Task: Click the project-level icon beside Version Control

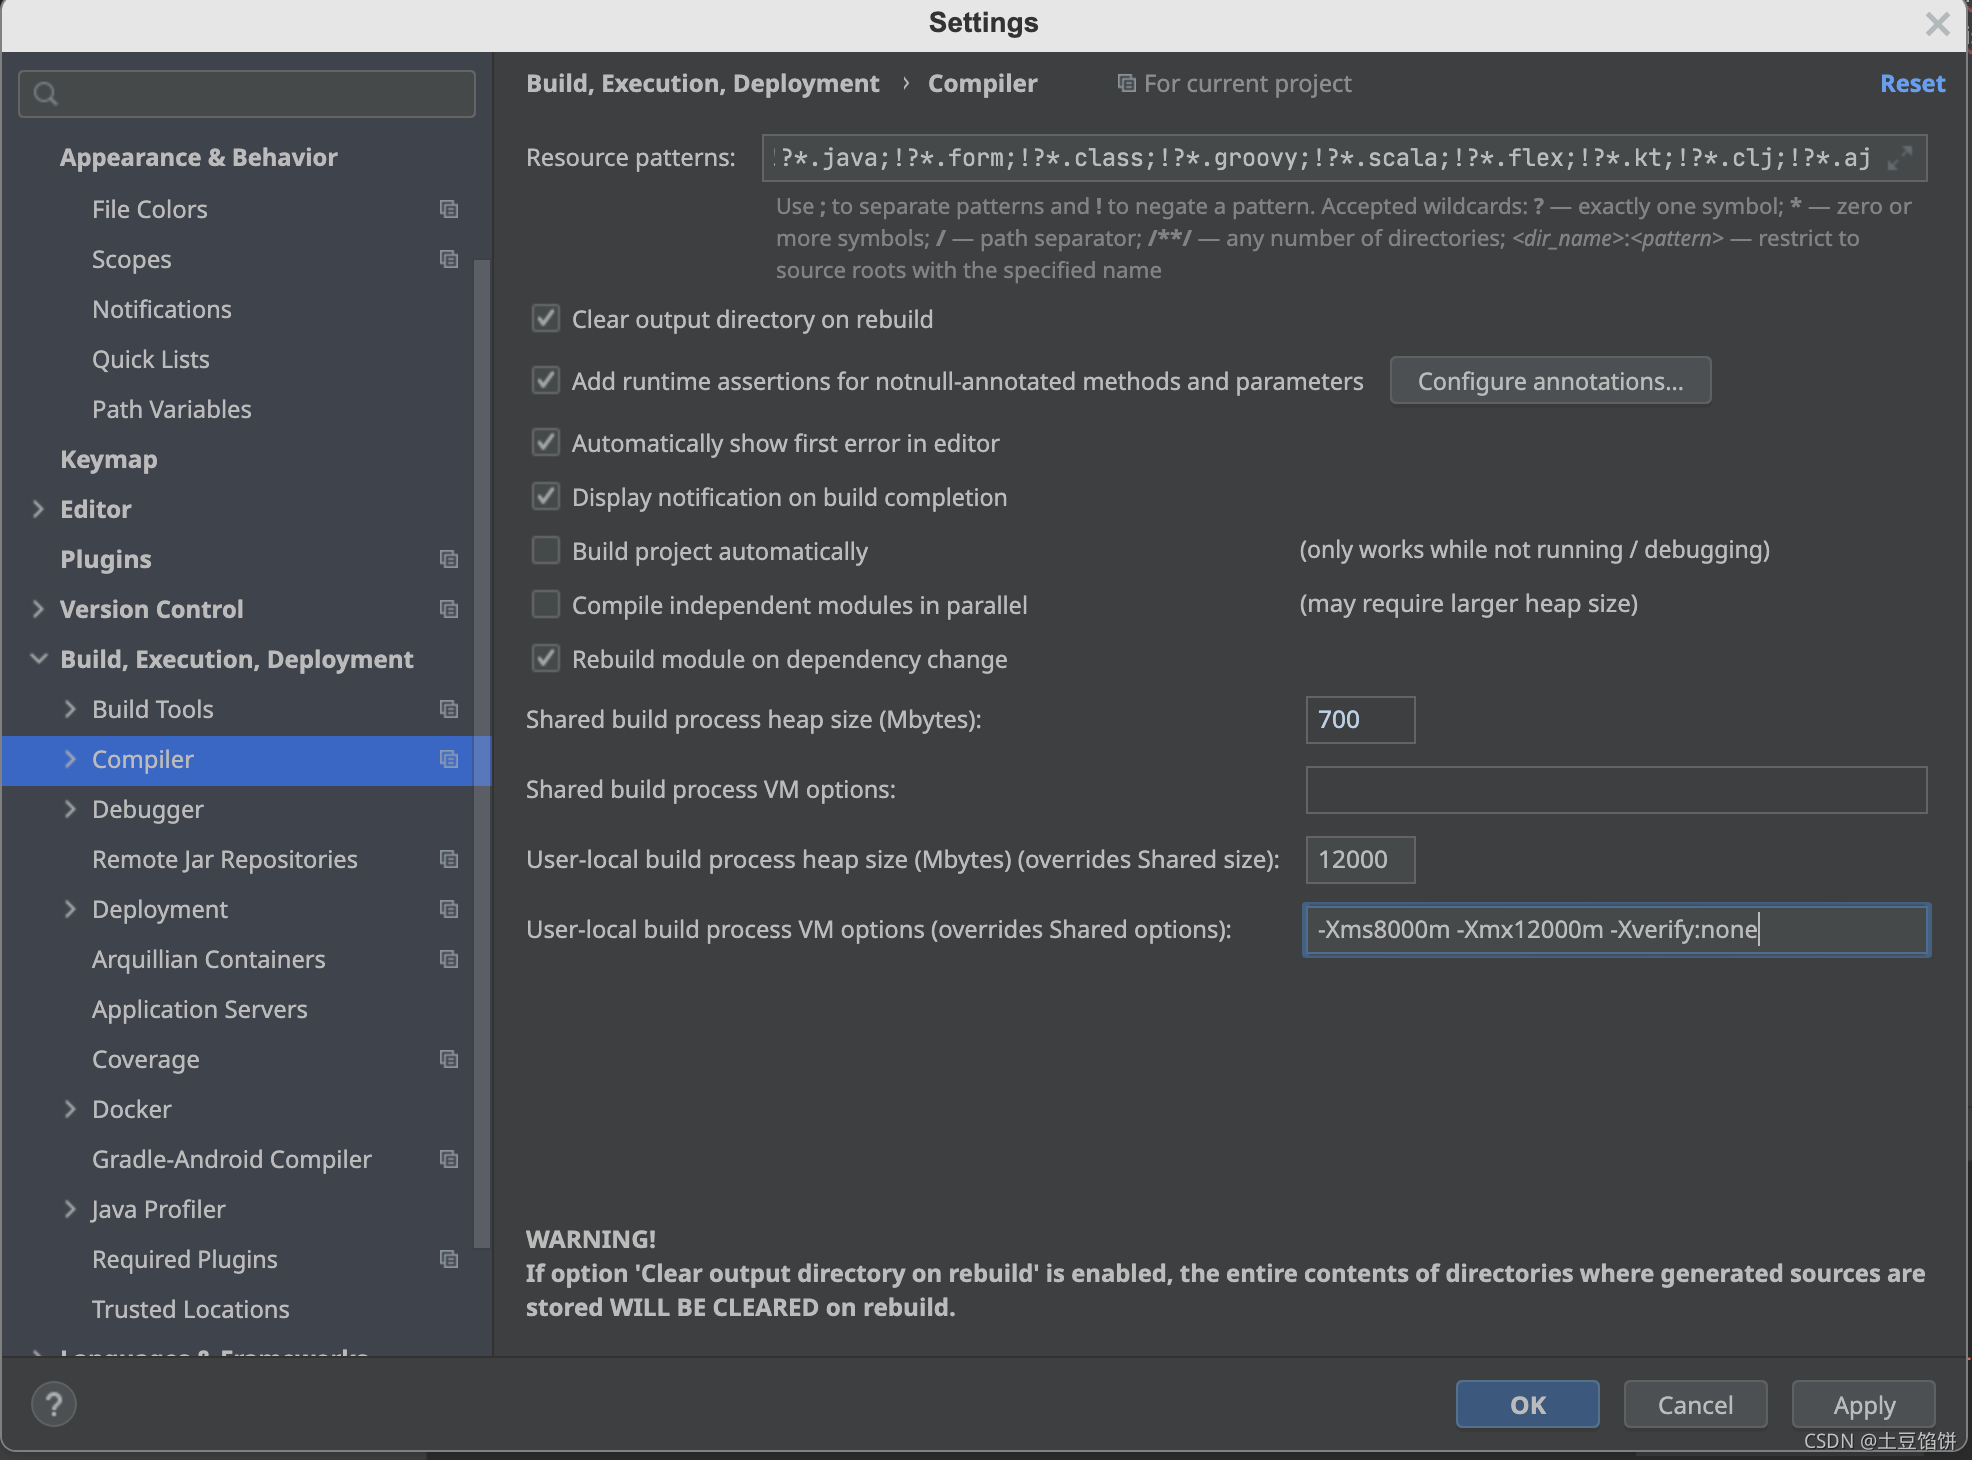Action: (x=449, y=609)
